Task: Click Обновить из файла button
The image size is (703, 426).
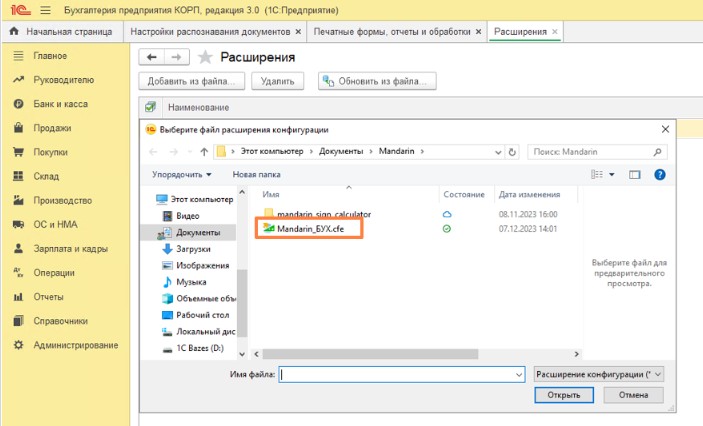Action: click(x=377, y=81)
